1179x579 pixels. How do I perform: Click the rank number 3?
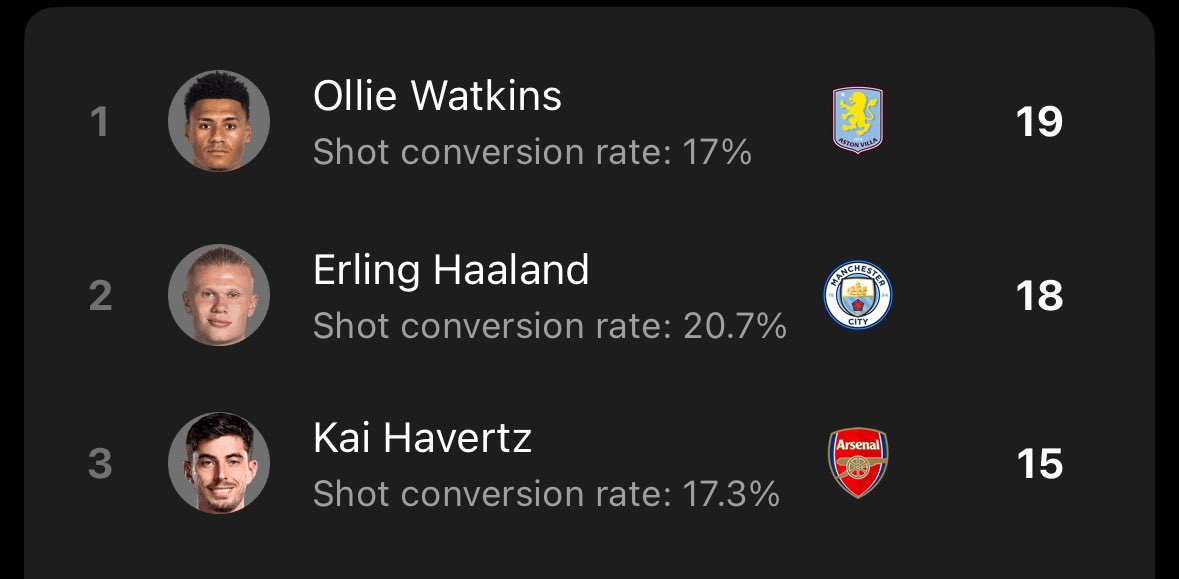pyautogui.click(x=100, y=464)
